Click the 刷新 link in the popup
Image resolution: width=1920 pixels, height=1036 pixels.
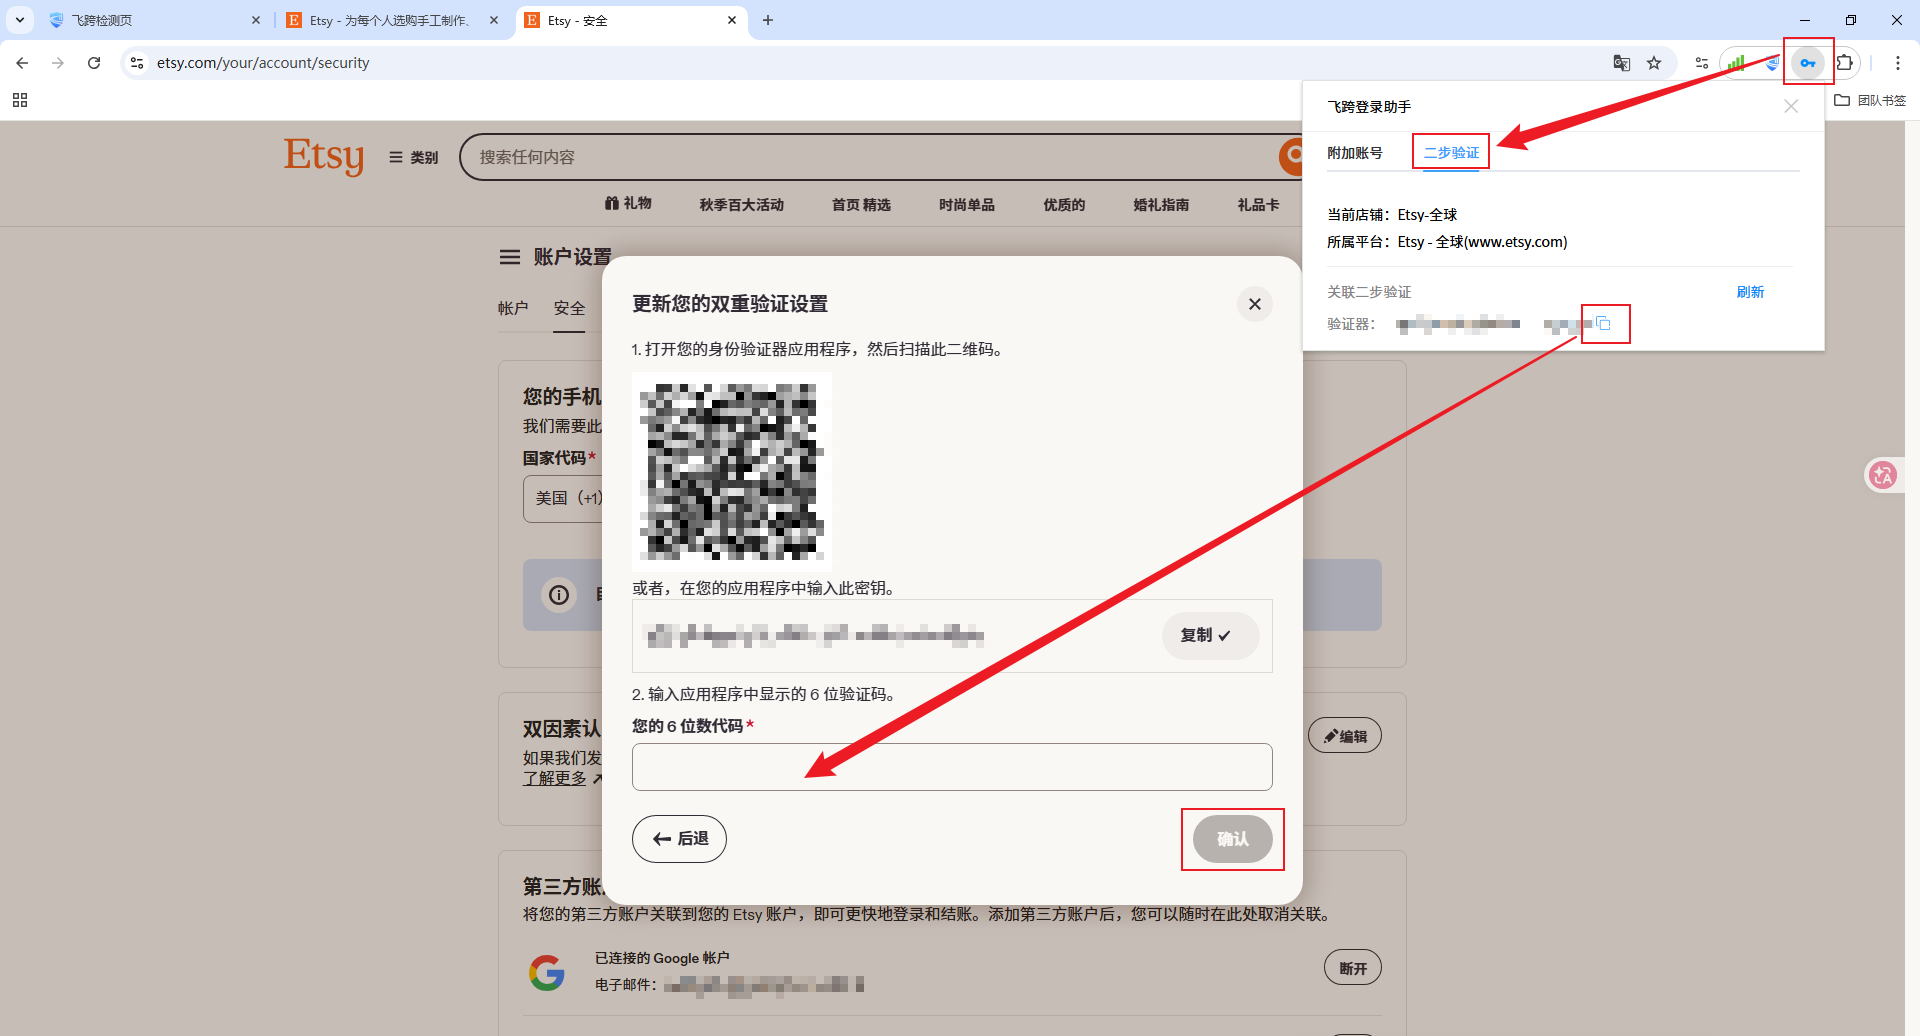(1750, 292)
